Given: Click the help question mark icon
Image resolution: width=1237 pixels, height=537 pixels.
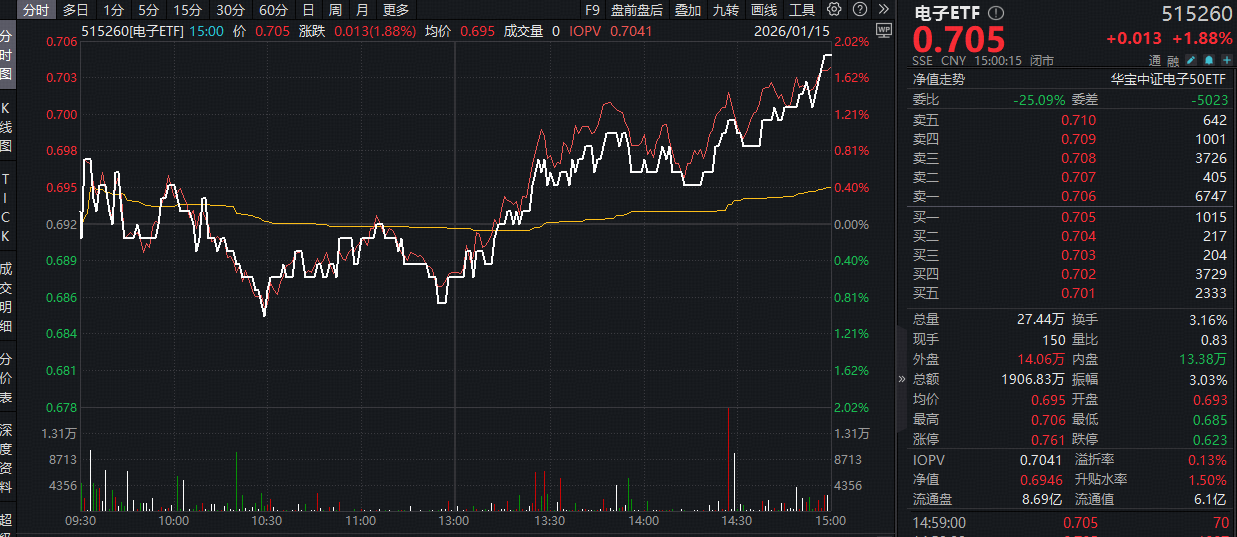Looking at the screenshot, I should [x=858, y=10].
